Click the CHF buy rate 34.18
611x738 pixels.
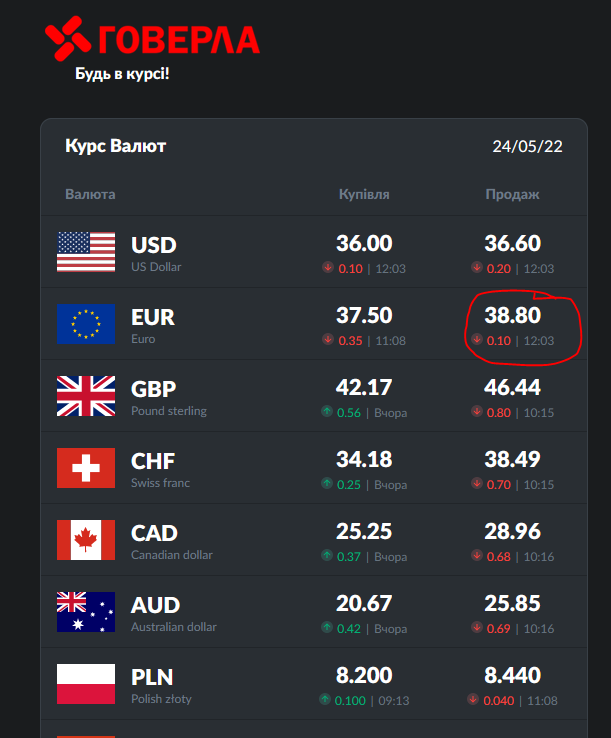tap(364, 460)
